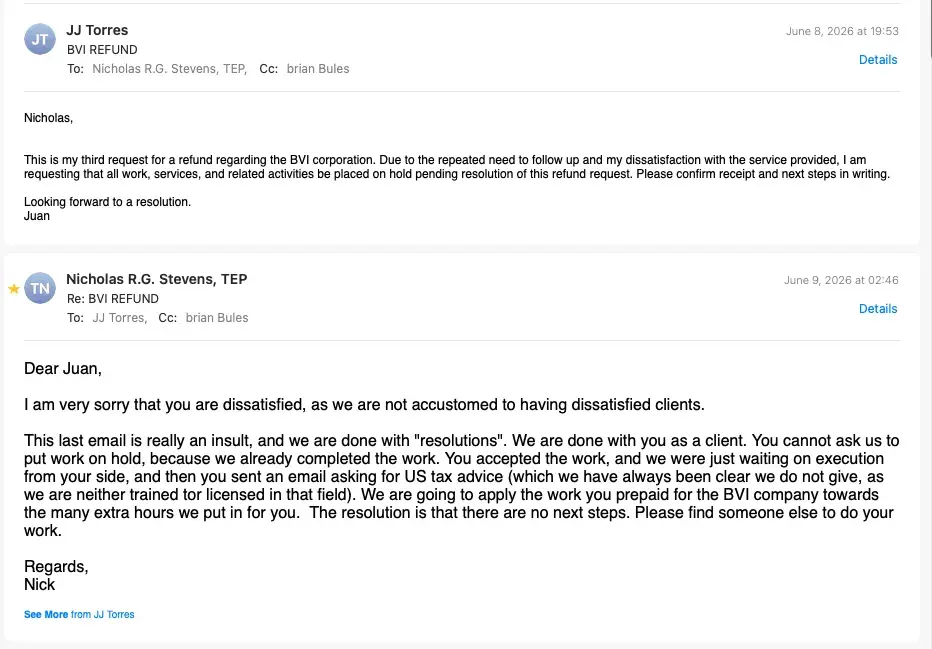Click the June 9, 2026 at 02:46 timestamp
932x649 pixels.
841,281
